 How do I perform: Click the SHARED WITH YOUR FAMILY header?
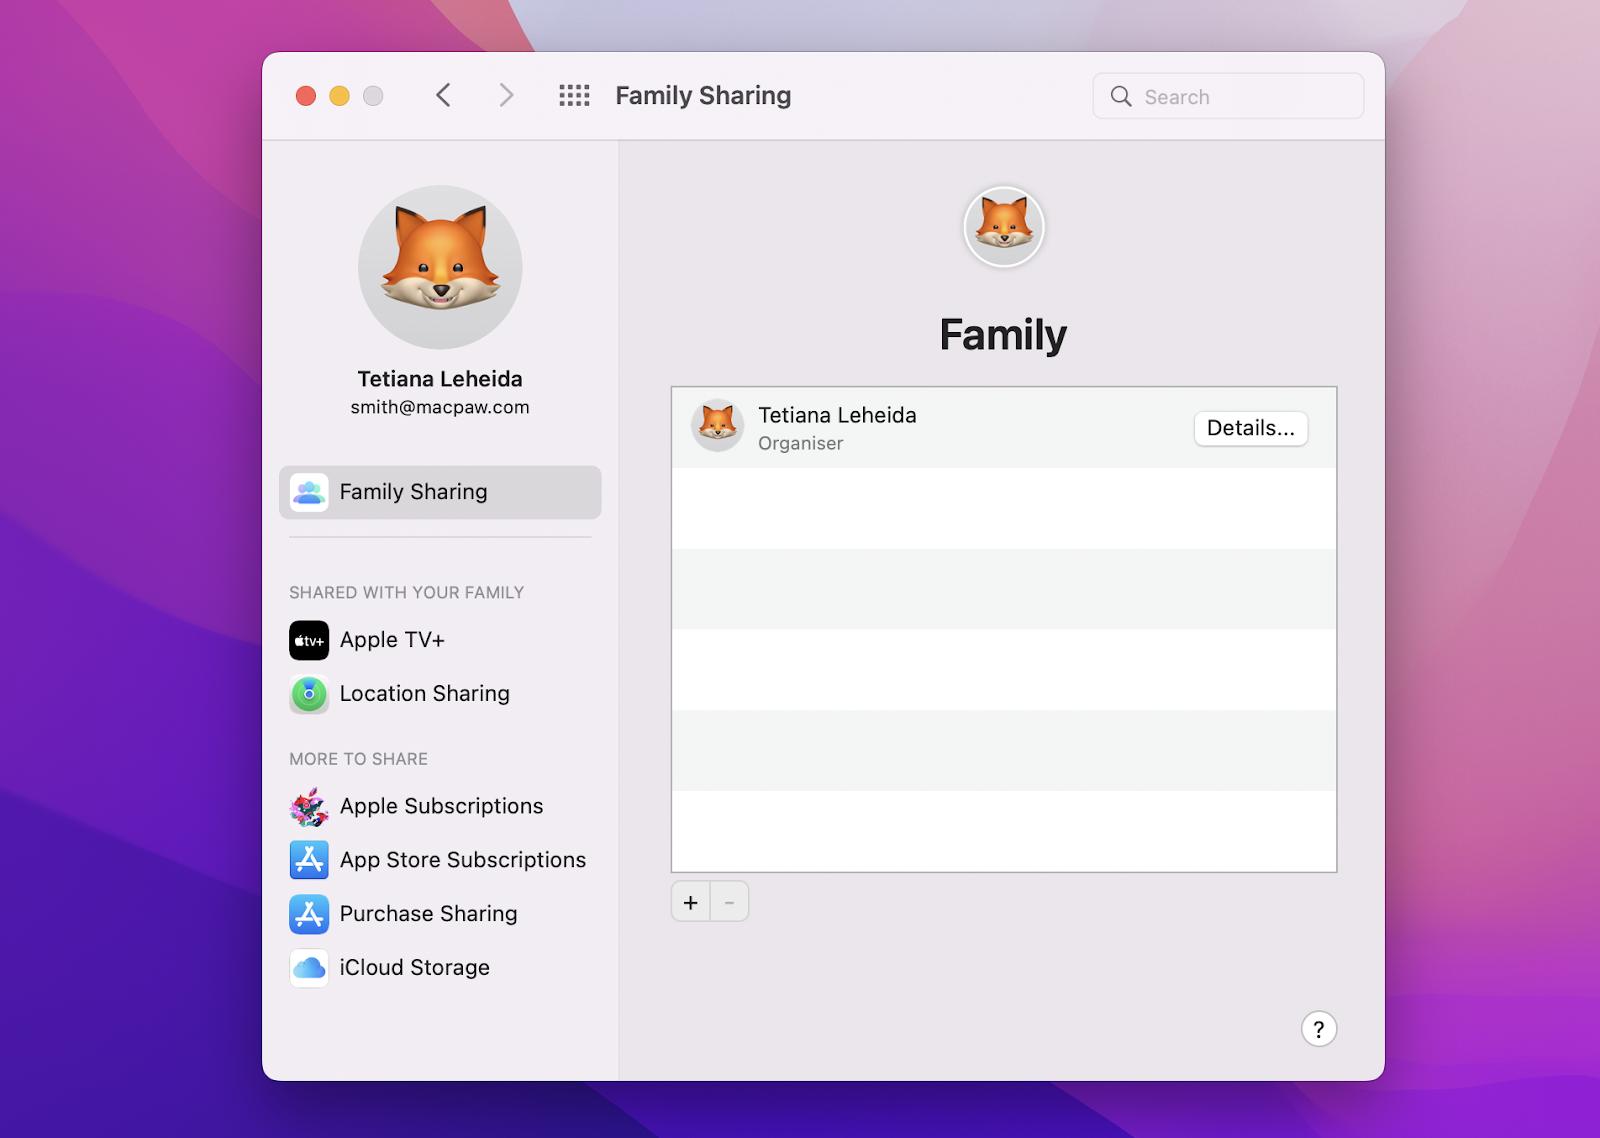point(407,593)
